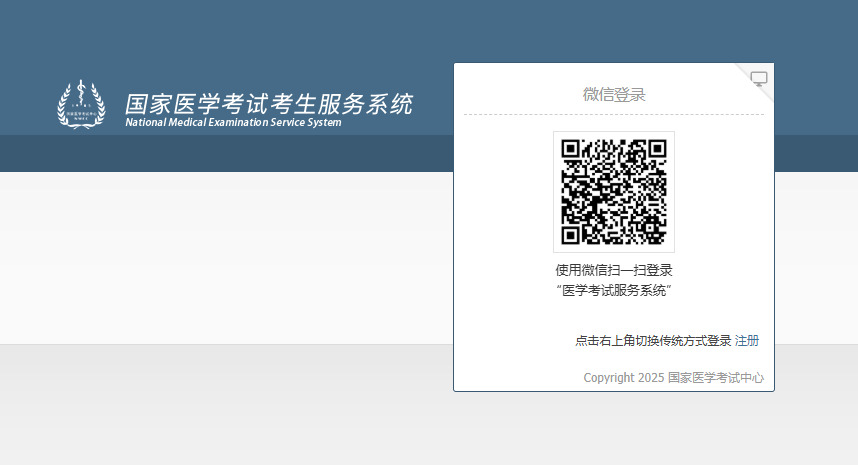The image size is (858, 465).
Task: Click the National Medical Examination Center logo emblem
Action: [82, 104]
